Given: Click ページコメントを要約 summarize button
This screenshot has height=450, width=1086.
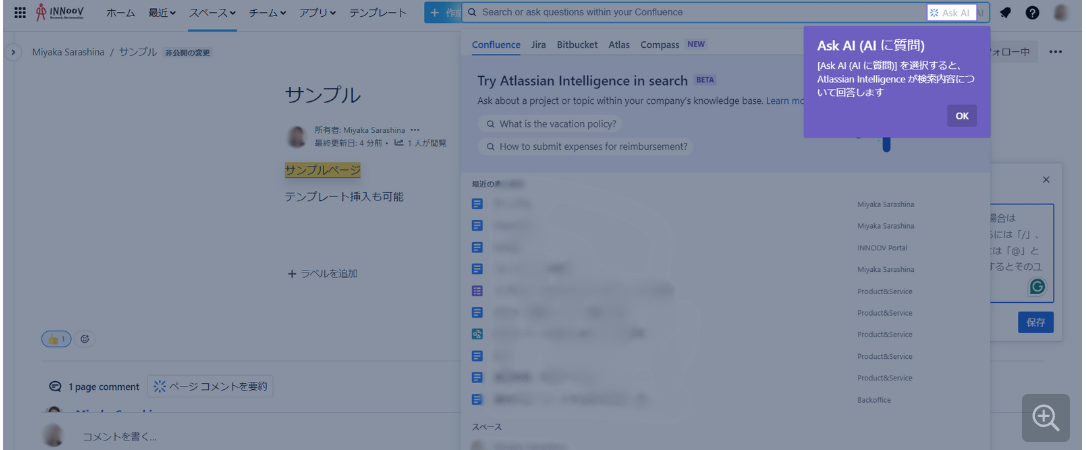Looking at the screenshot, I should point(211,386).
